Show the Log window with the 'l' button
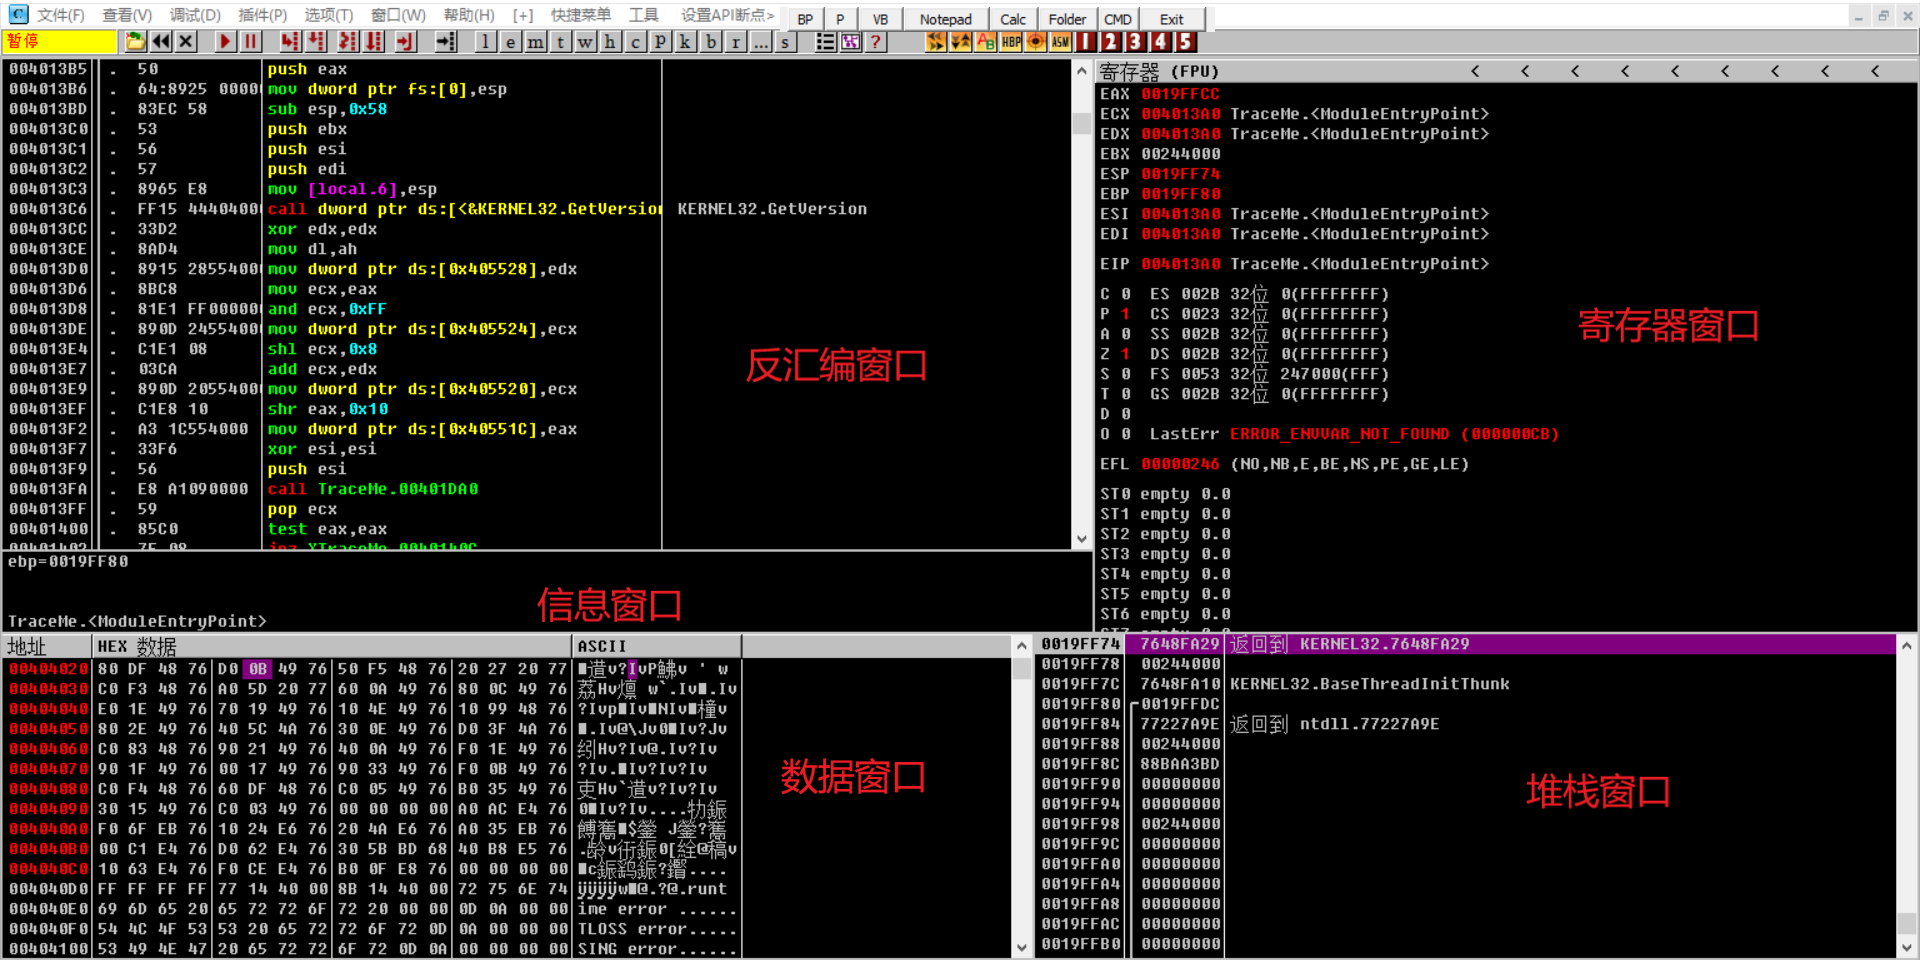This screenshot has width=1920, height=960. [x=486, y=41]
